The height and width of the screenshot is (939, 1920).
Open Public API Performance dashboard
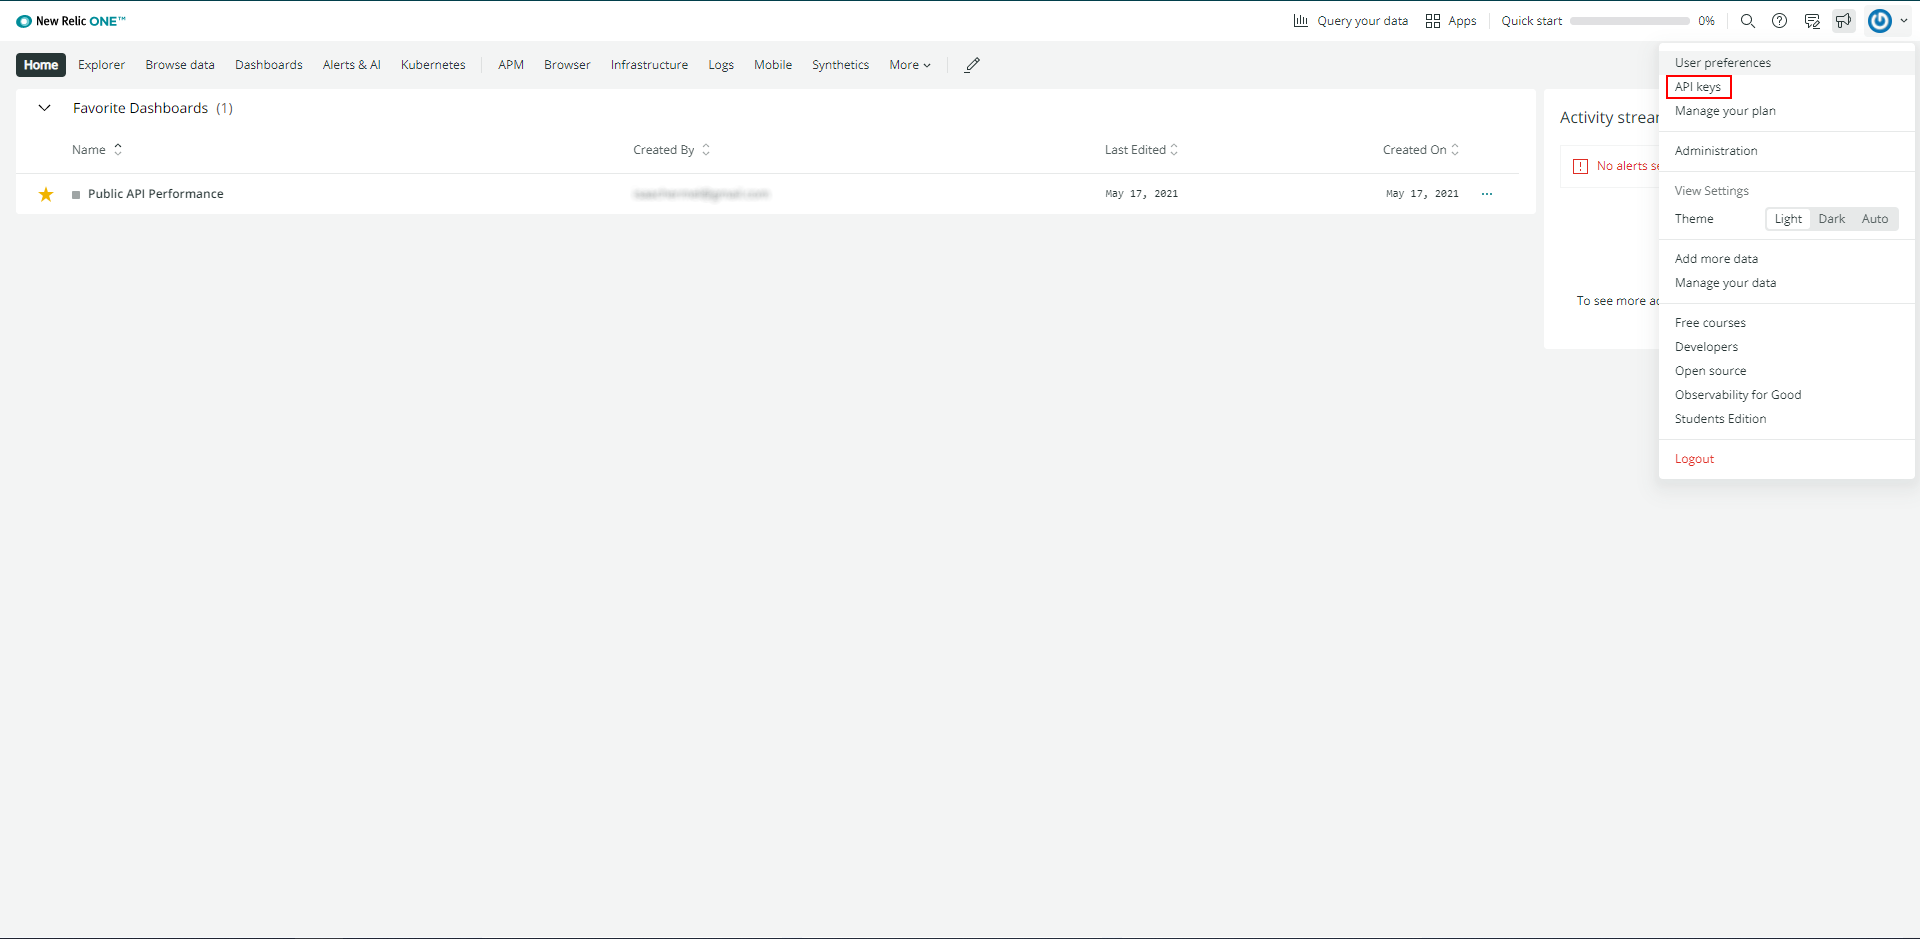(155, 194)
